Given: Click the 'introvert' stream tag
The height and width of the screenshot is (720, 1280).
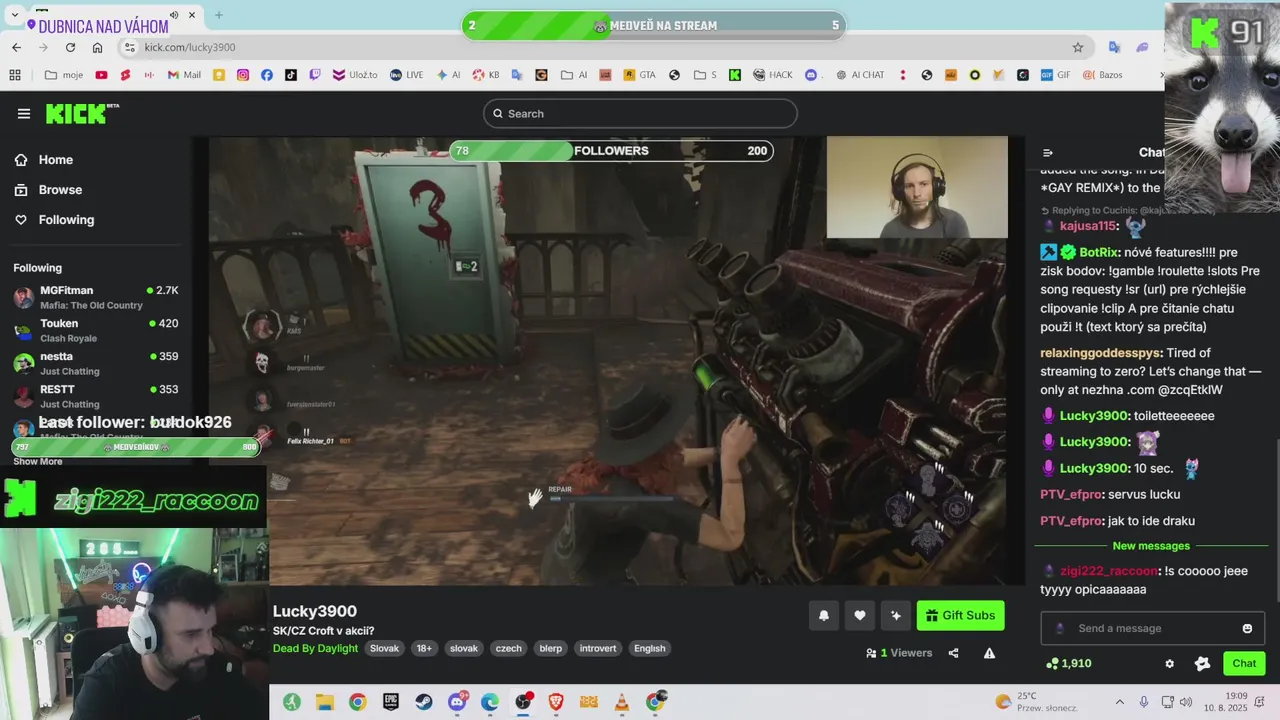Looking at the screenshot, I should pyautogui.click(x=598, y=648).
